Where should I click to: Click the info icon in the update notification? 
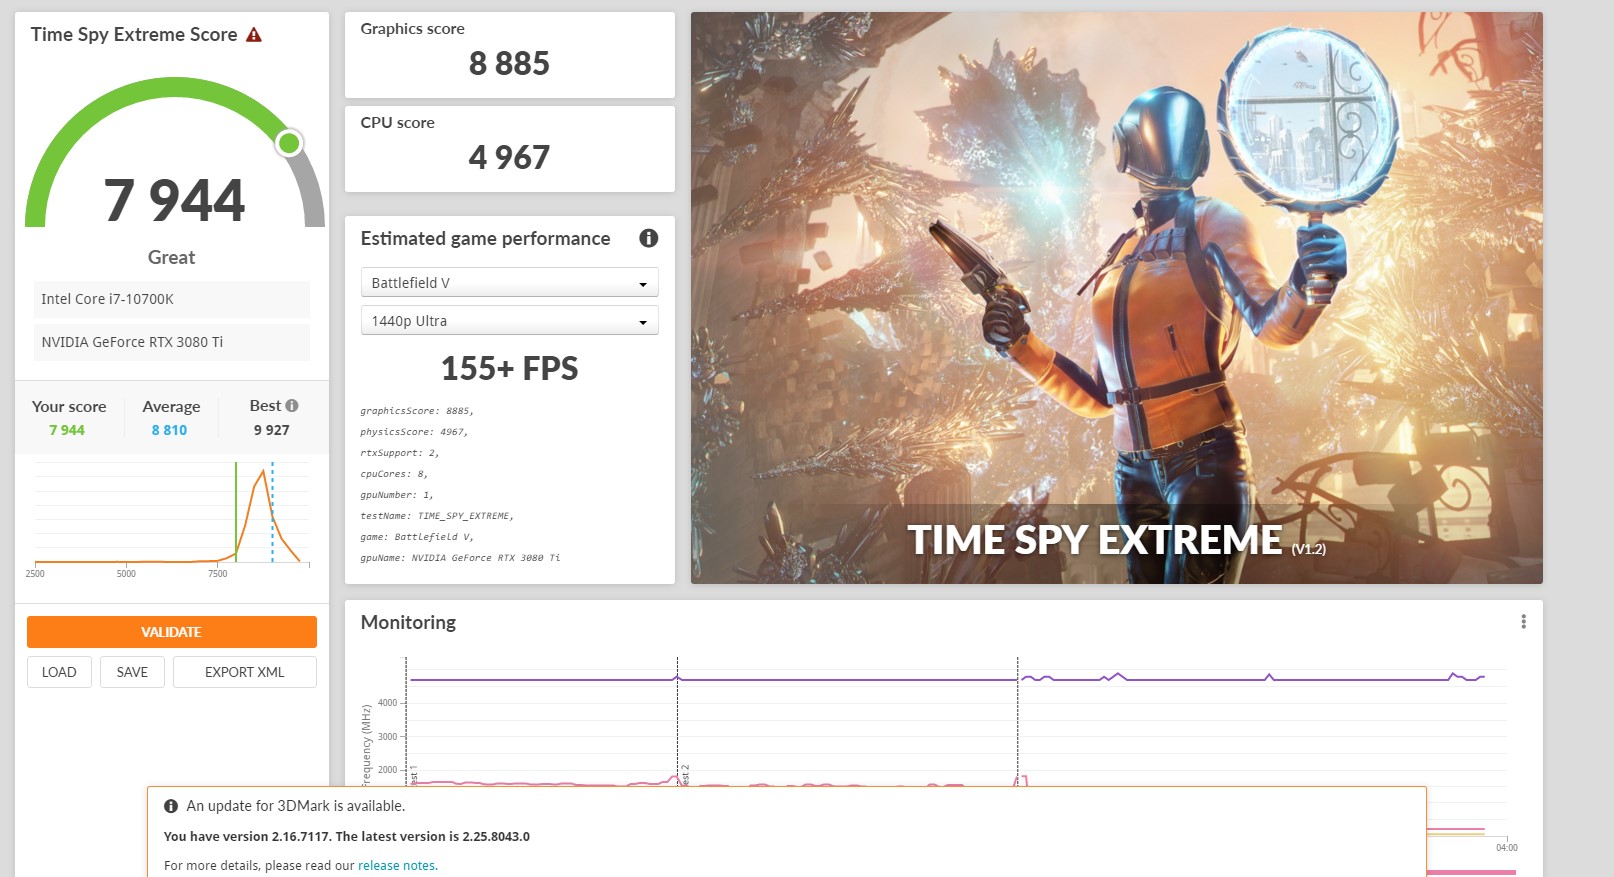[x=171, y=806]
